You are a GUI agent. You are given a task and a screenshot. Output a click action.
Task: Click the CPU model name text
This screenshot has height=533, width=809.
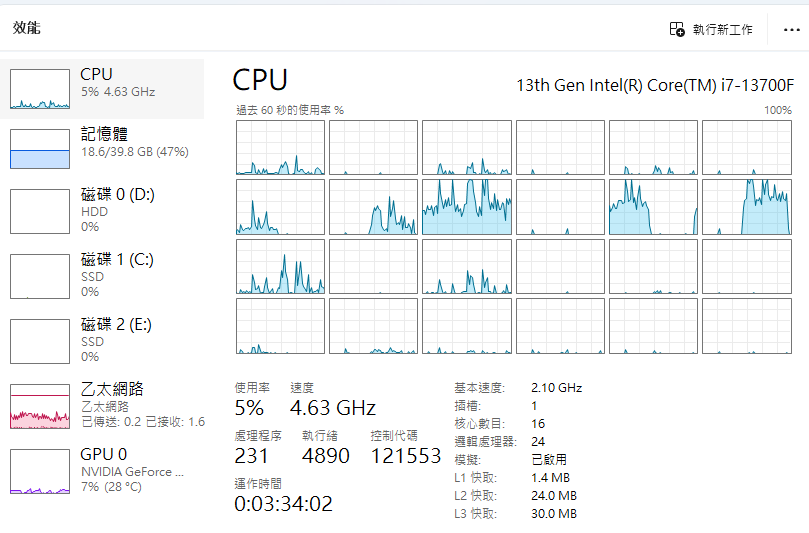[x=655, y=84]
